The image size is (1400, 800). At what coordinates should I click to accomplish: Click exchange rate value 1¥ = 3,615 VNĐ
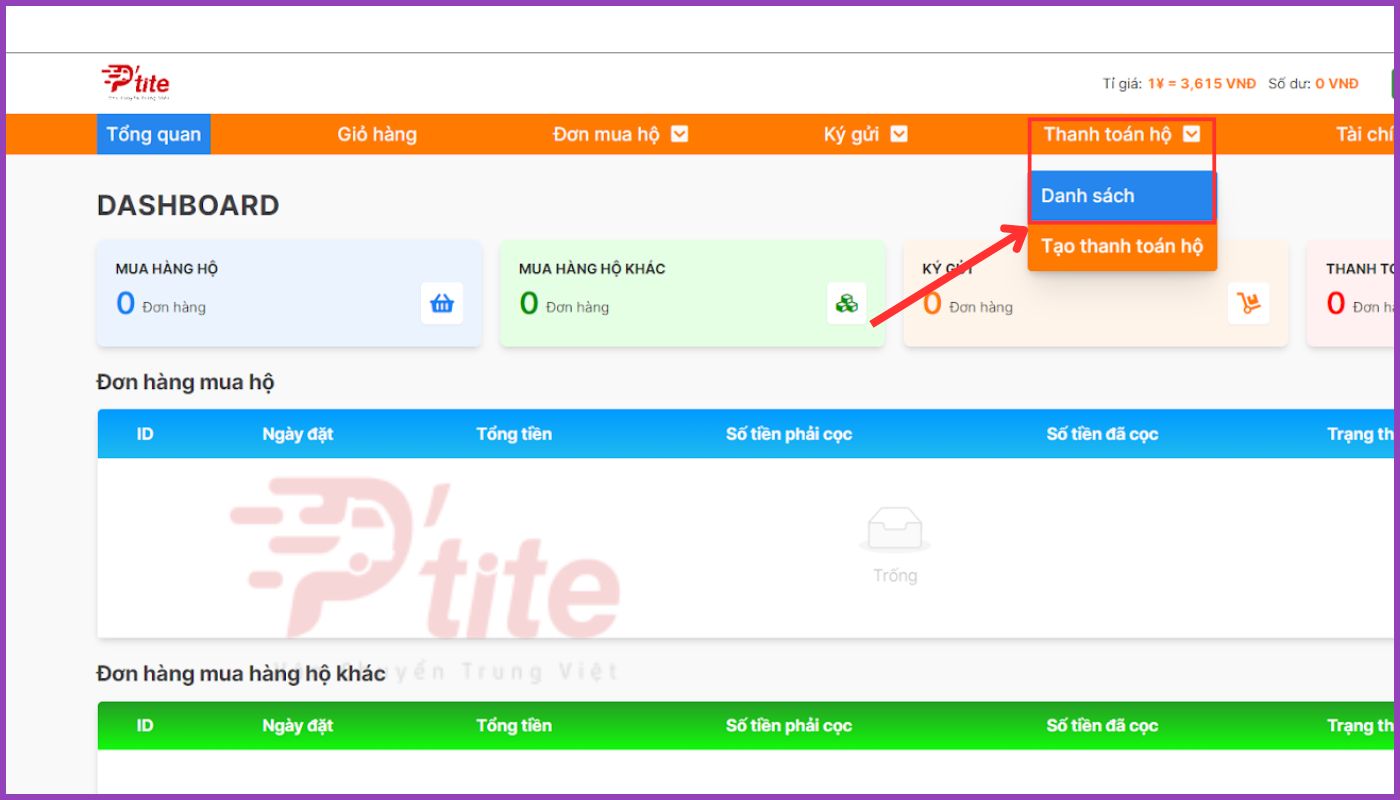(x=1202, y=84)
